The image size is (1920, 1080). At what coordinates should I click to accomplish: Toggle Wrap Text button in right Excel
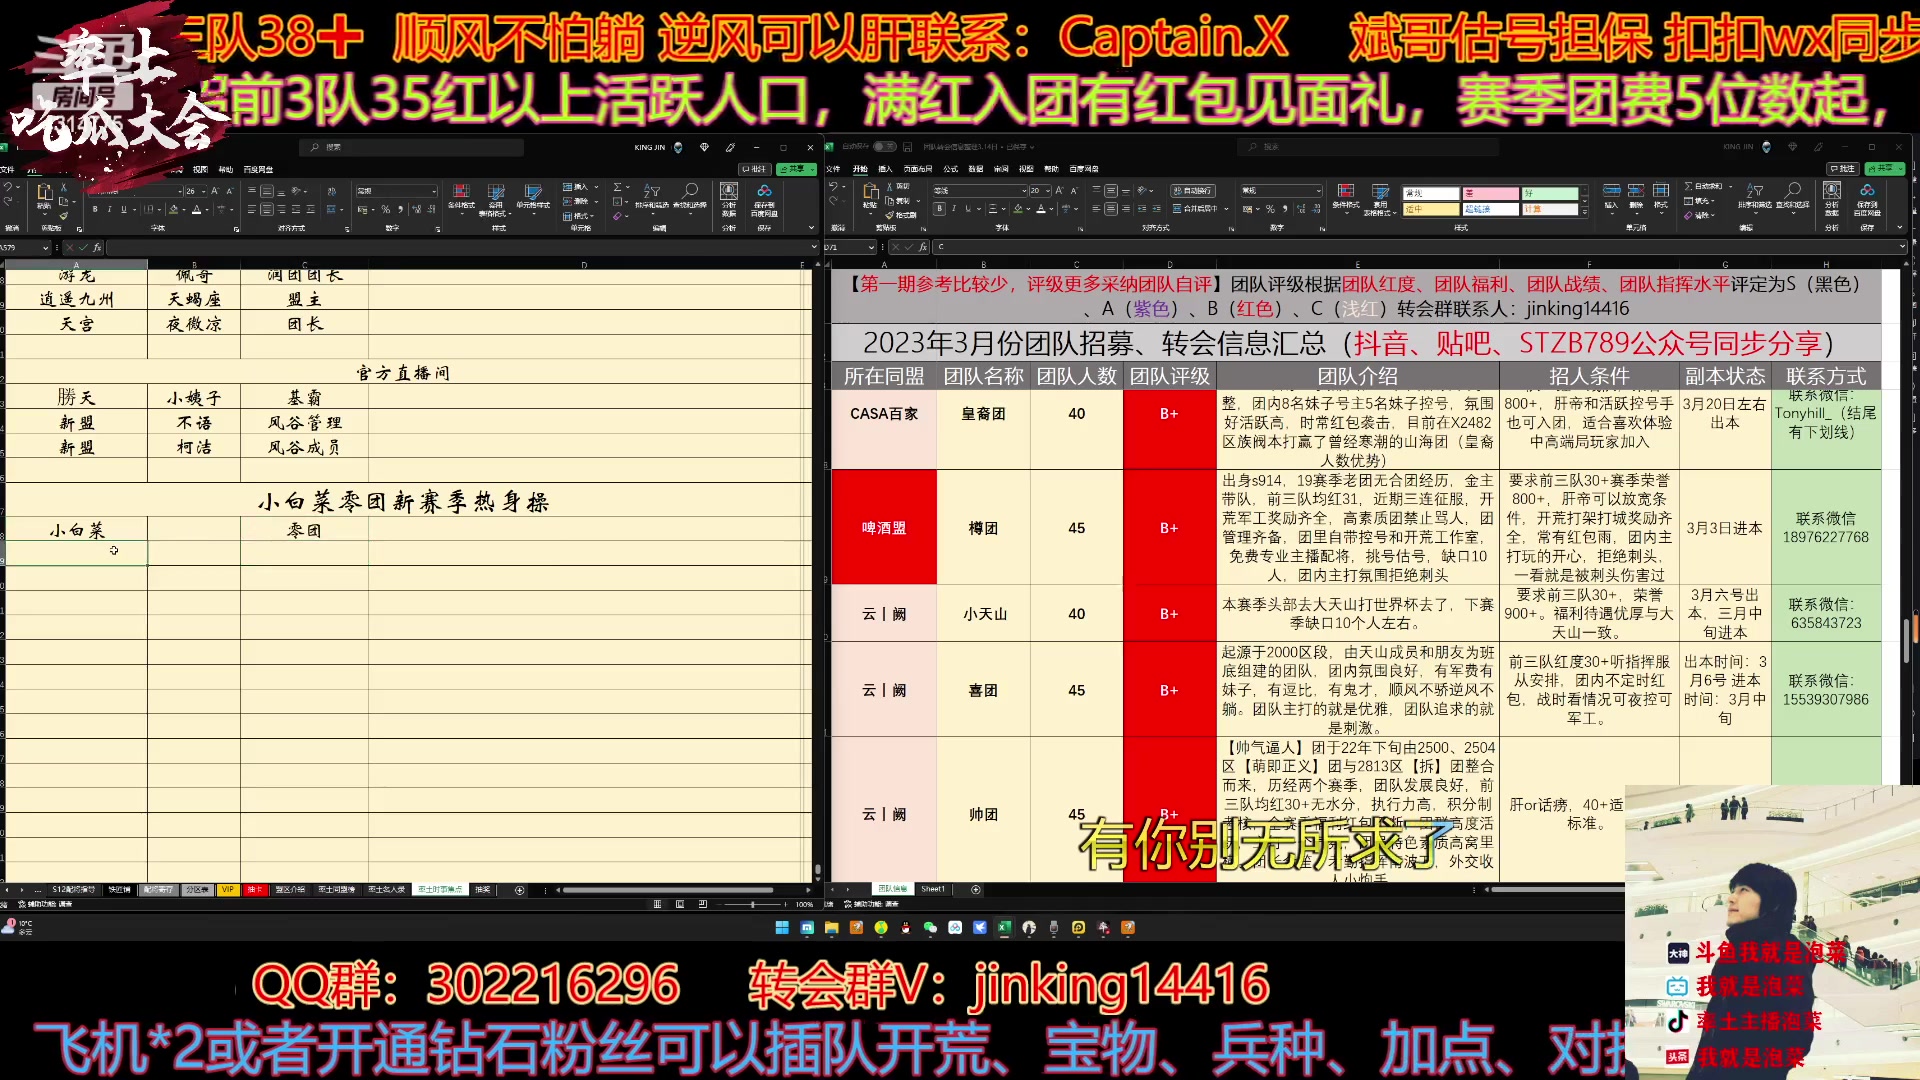(1193, 190)
